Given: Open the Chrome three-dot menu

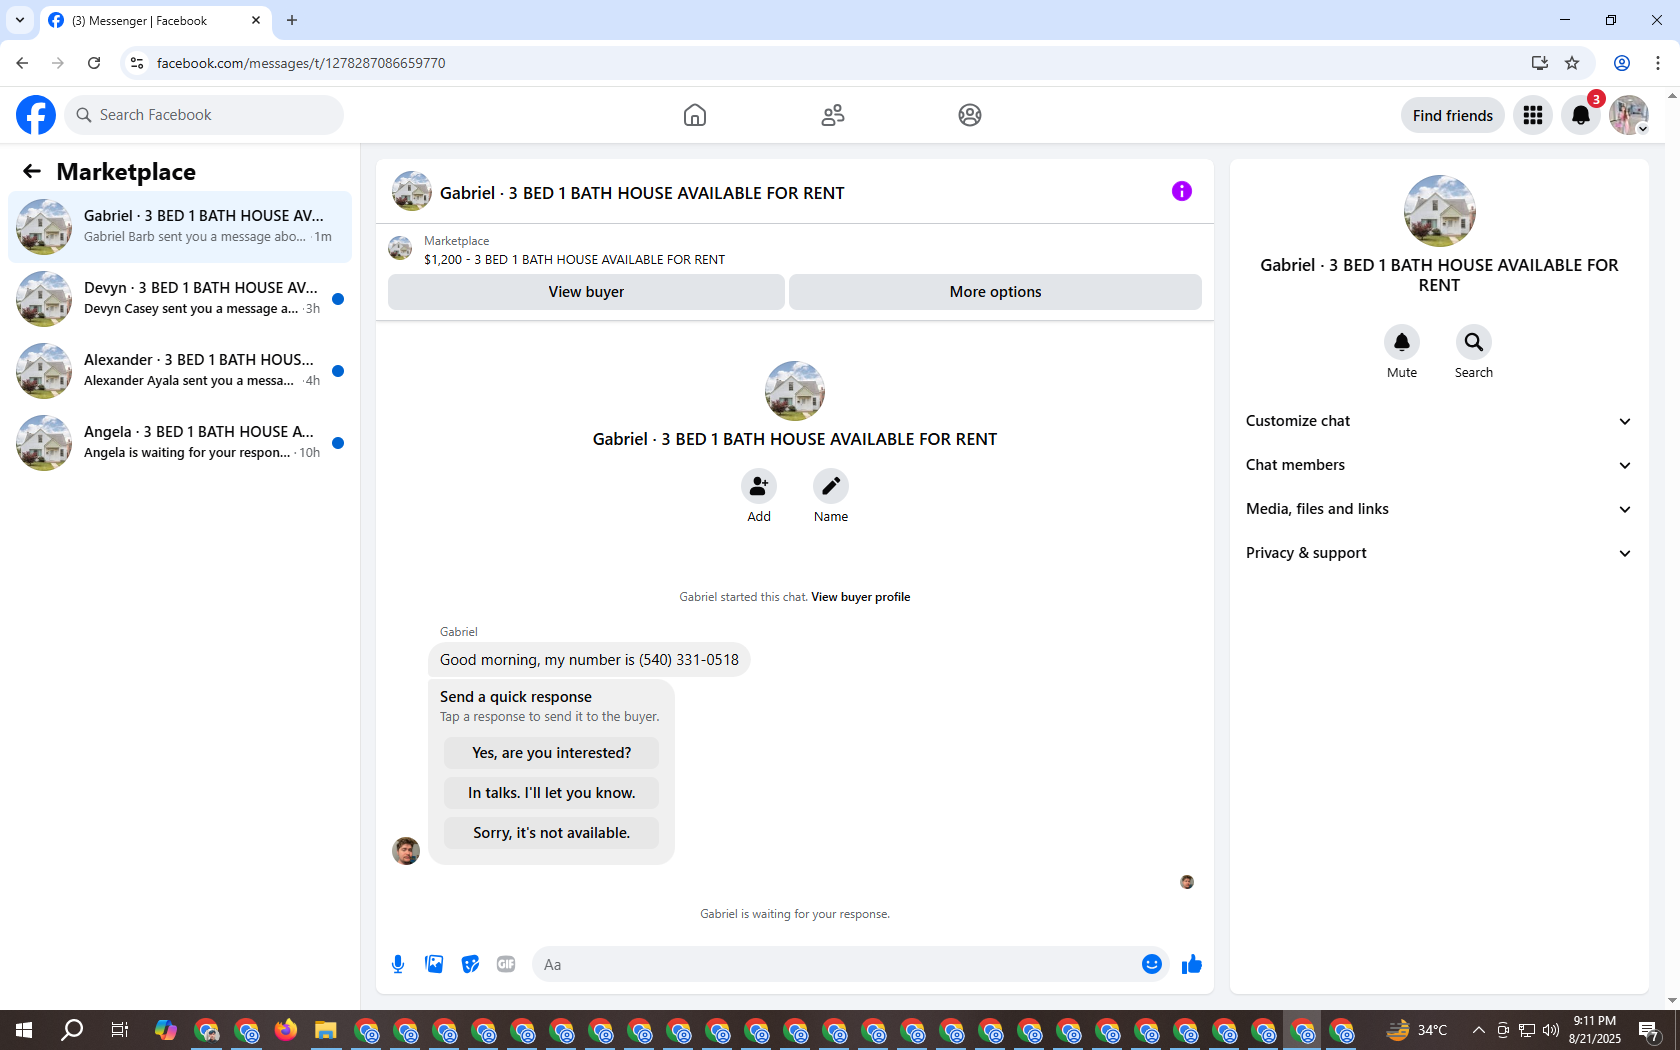Looking at the screenshot, I should pos(1658,63).
